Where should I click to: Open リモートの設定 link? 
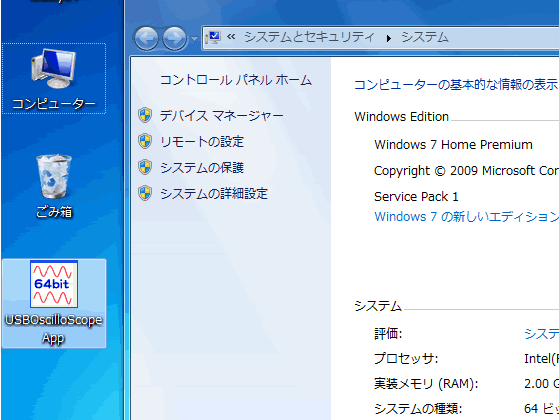click(x=202, y=142)
